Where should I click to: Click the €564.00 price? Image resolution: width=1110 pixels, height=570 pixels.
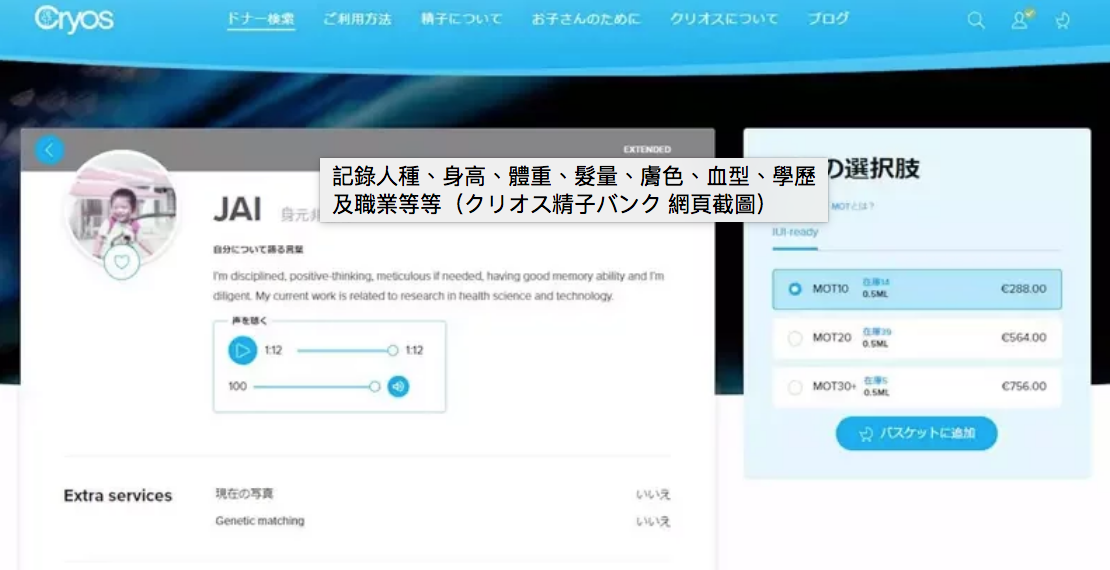point(1023,338)
